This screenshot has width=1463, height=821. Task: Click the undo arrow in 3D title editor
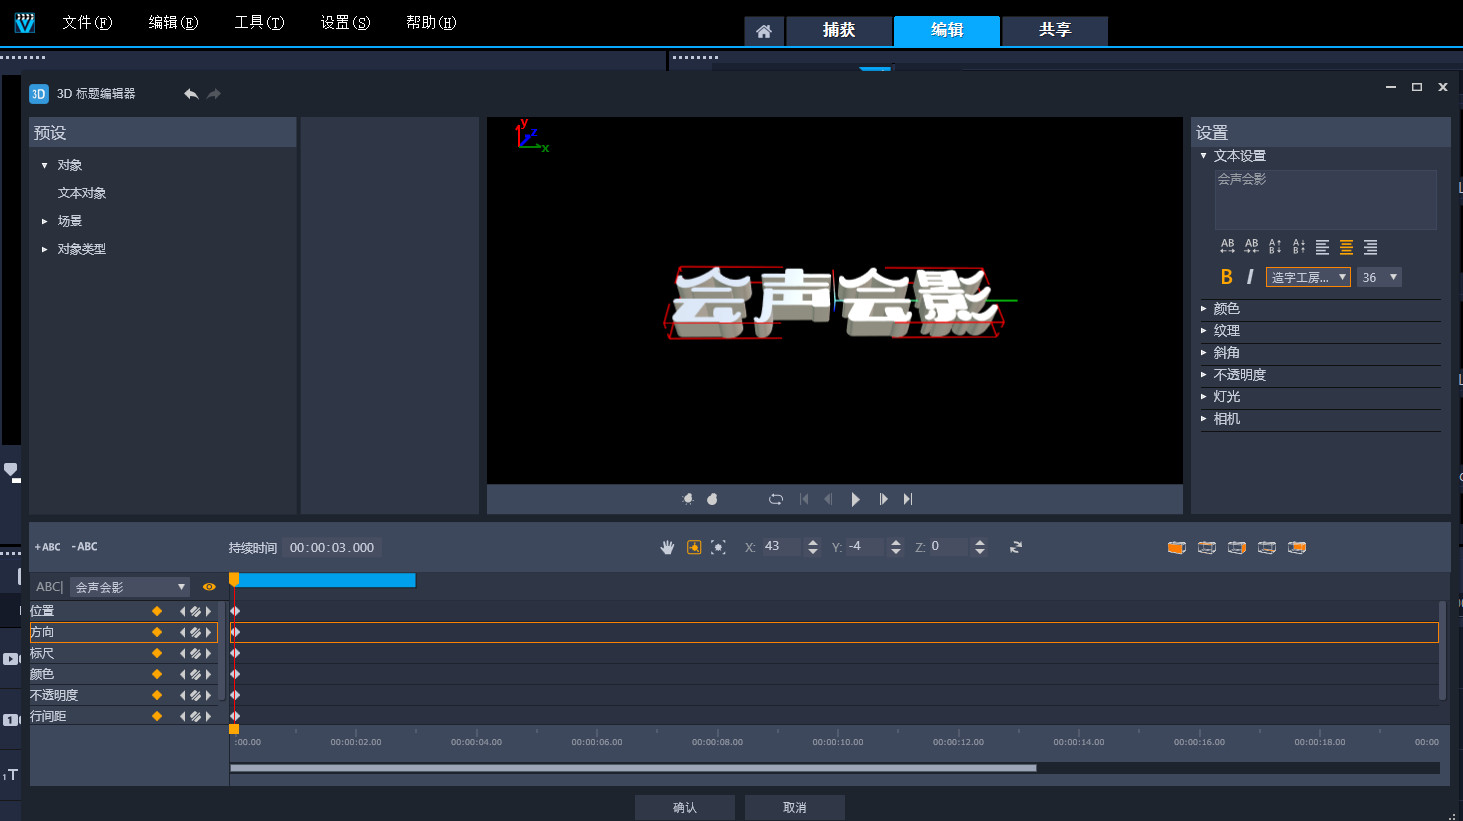191,94
